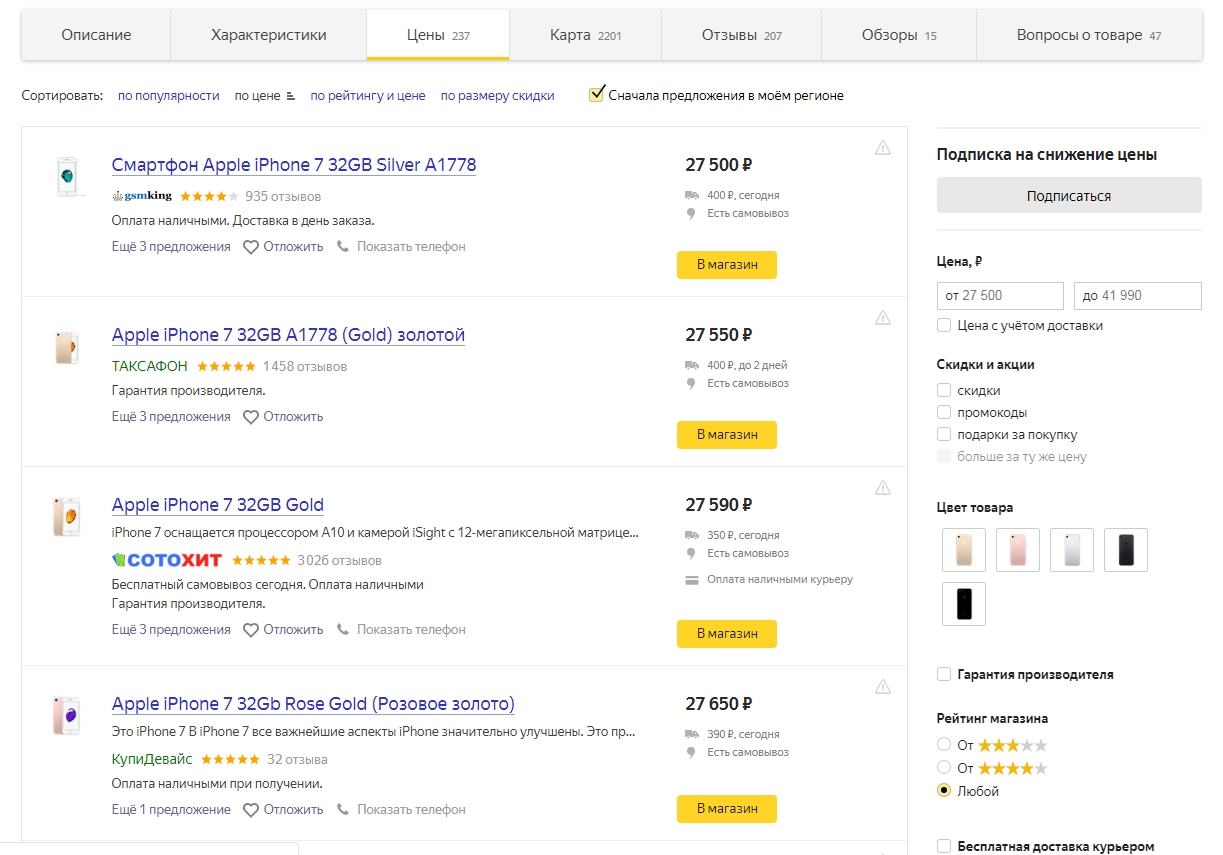Click gsmking store logo
Viewport: 1223px width, 855px height.
pos(142,196)
